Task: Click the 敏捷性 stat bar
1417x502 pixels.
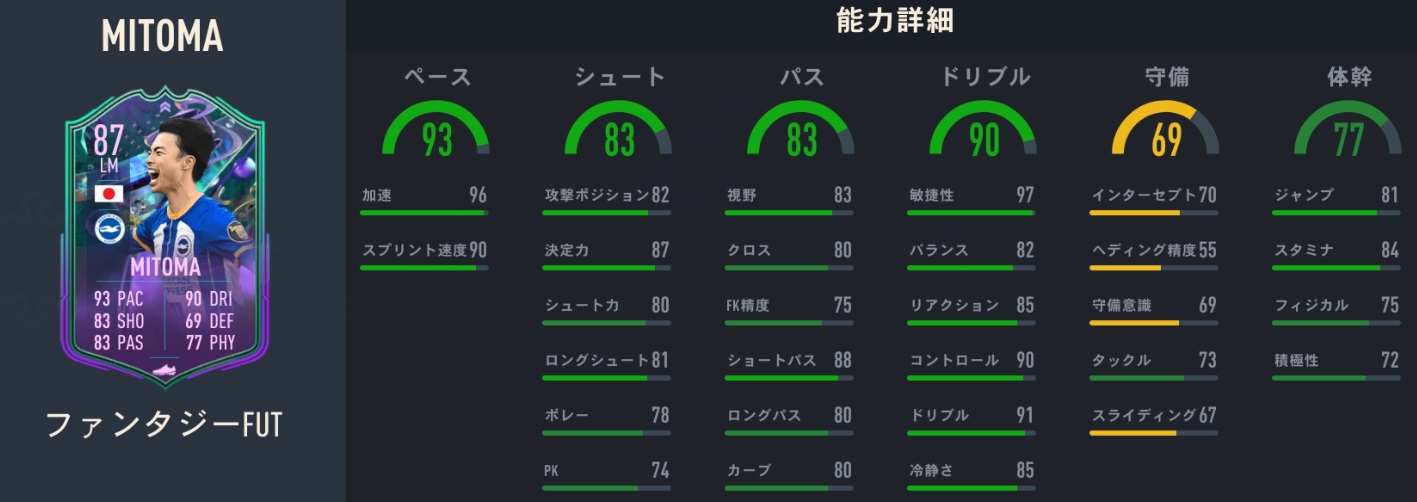Action: [x=971, y=213]
